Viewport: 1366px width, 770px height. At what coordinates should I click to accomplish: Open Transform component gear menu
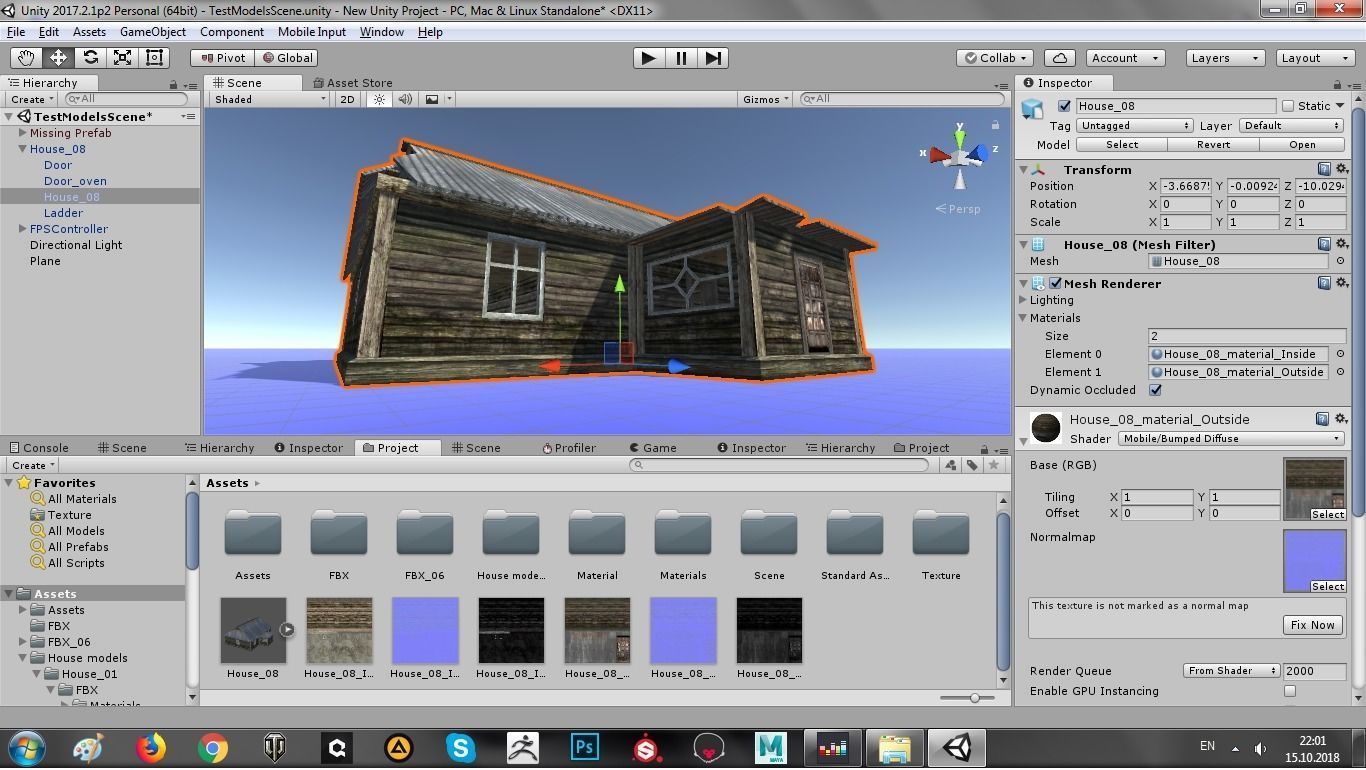point(1342,169)
